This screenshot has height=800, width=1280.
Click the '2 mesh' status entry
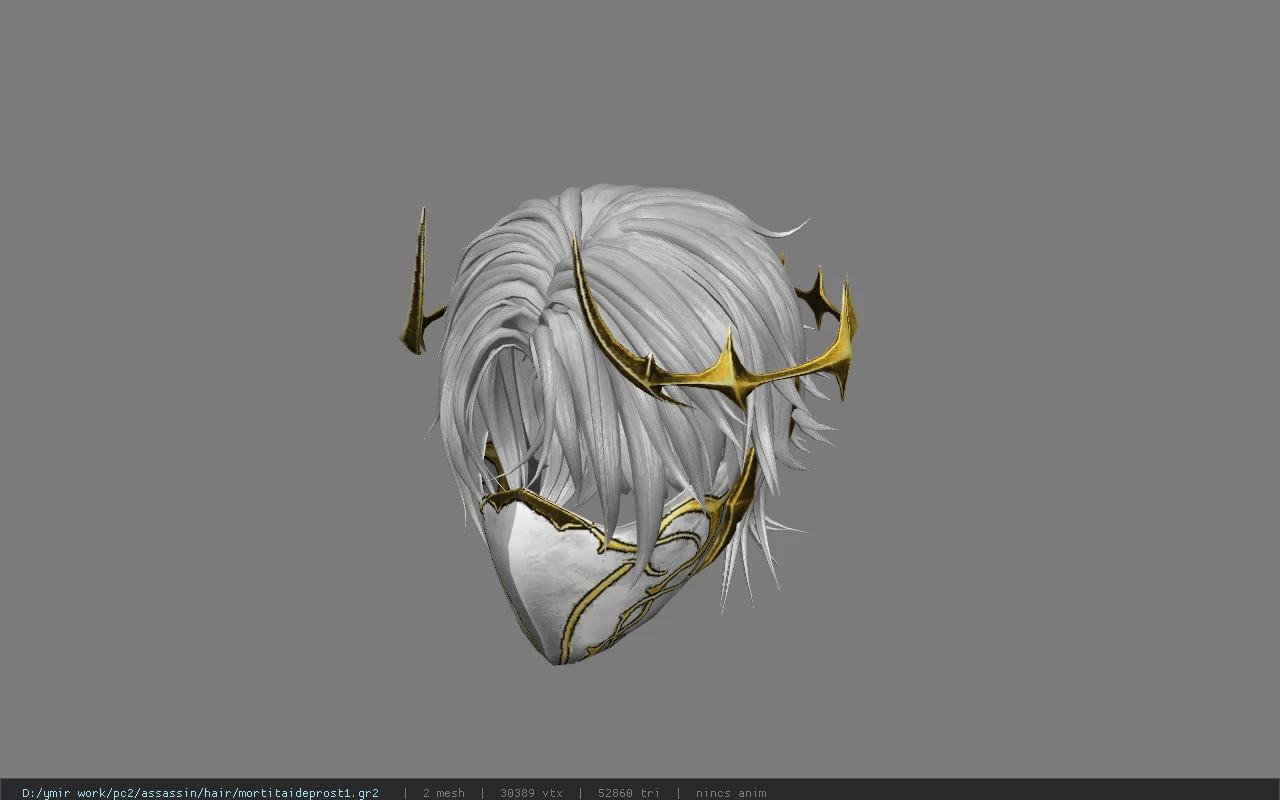click(443, 793)
